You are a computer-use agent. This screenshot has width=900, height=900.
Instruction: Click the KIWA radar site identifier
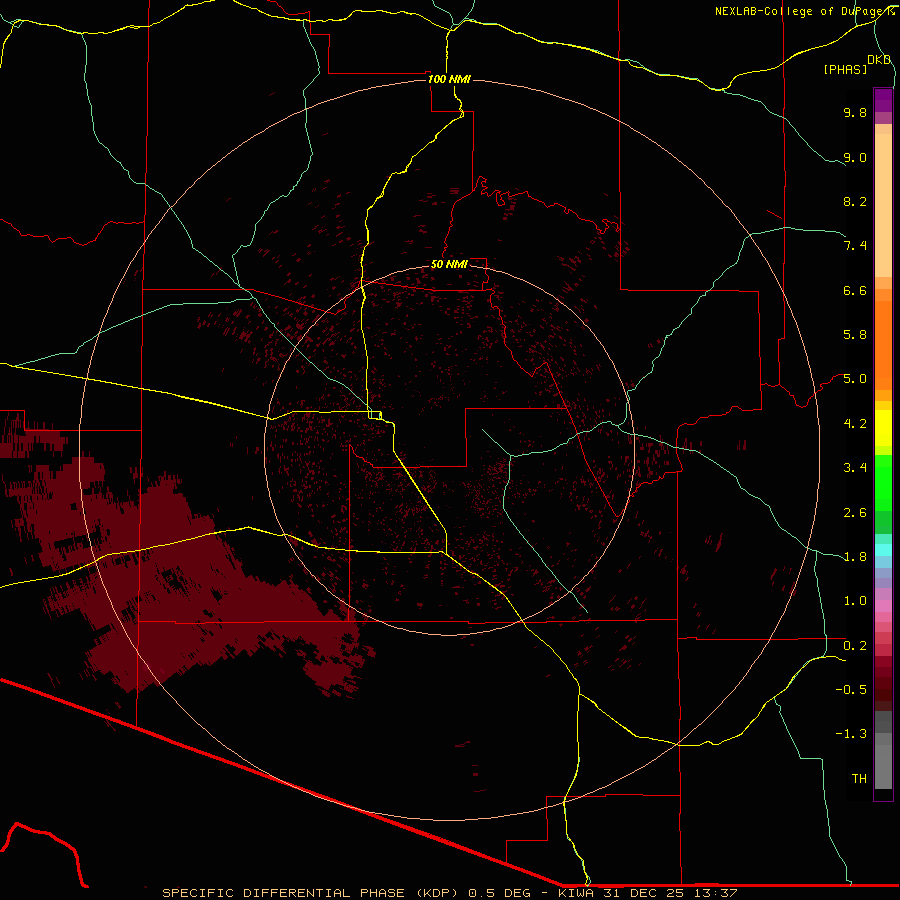click(576, 893)
